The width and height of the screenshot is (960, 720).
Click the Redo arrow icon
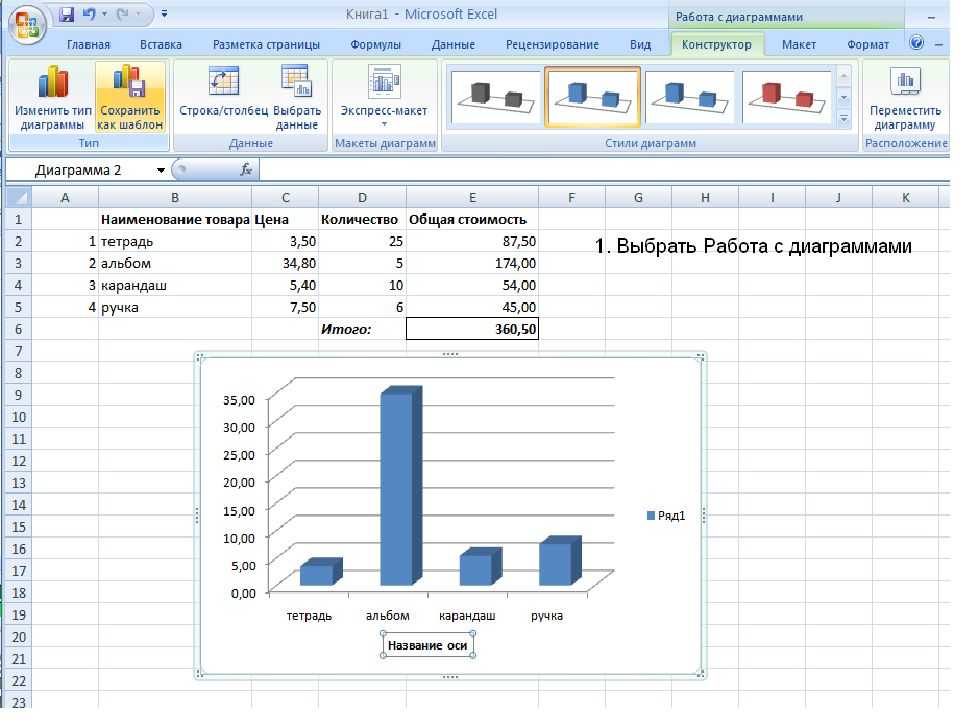[122, 13]
